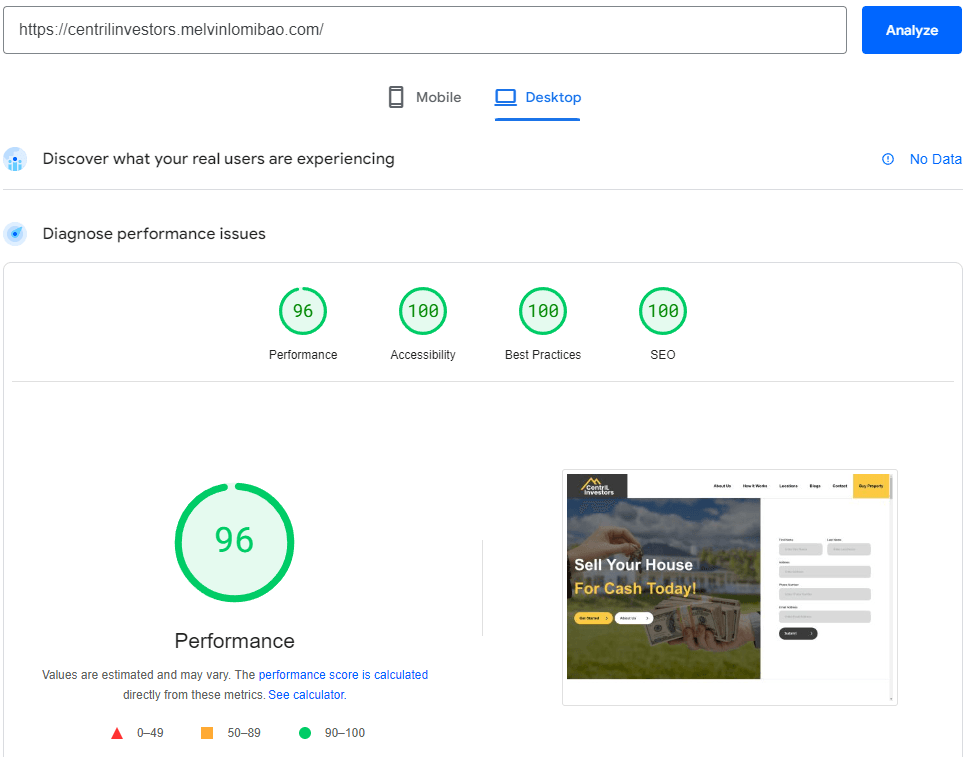The image size is (967, 757).
Task: Jump to the Accessibility score gauge
Action: 423,311
